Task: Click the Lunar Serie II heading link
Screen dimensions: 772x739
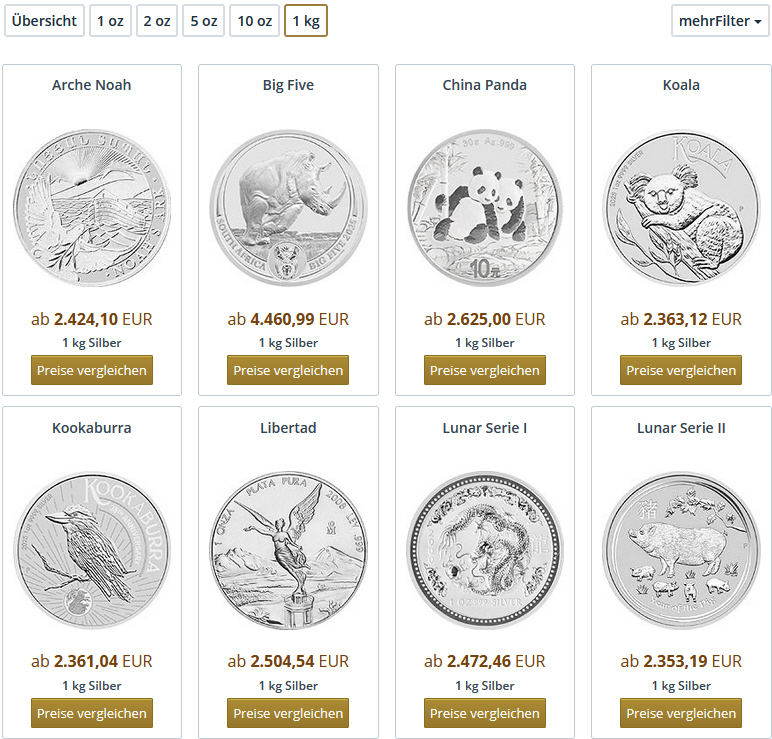Action: pos(681,428)
